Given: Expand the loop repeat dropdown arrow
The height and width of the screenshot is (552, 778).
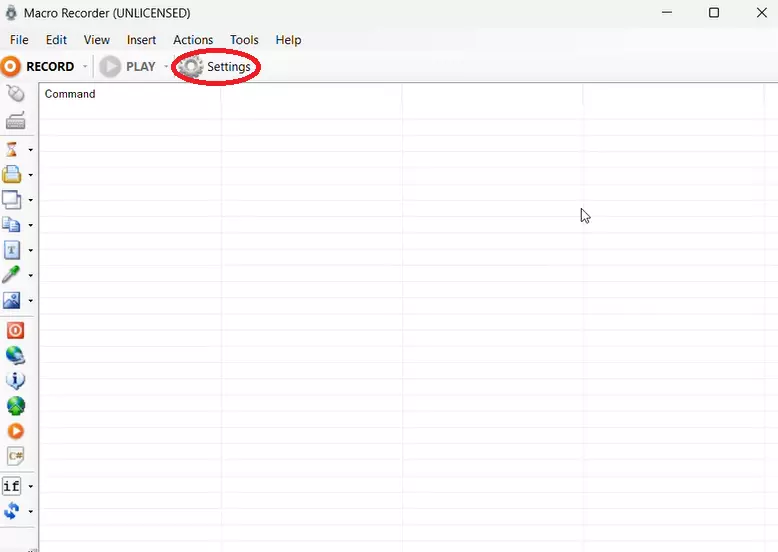Looking at the screenshot, I should click(30, 511).
